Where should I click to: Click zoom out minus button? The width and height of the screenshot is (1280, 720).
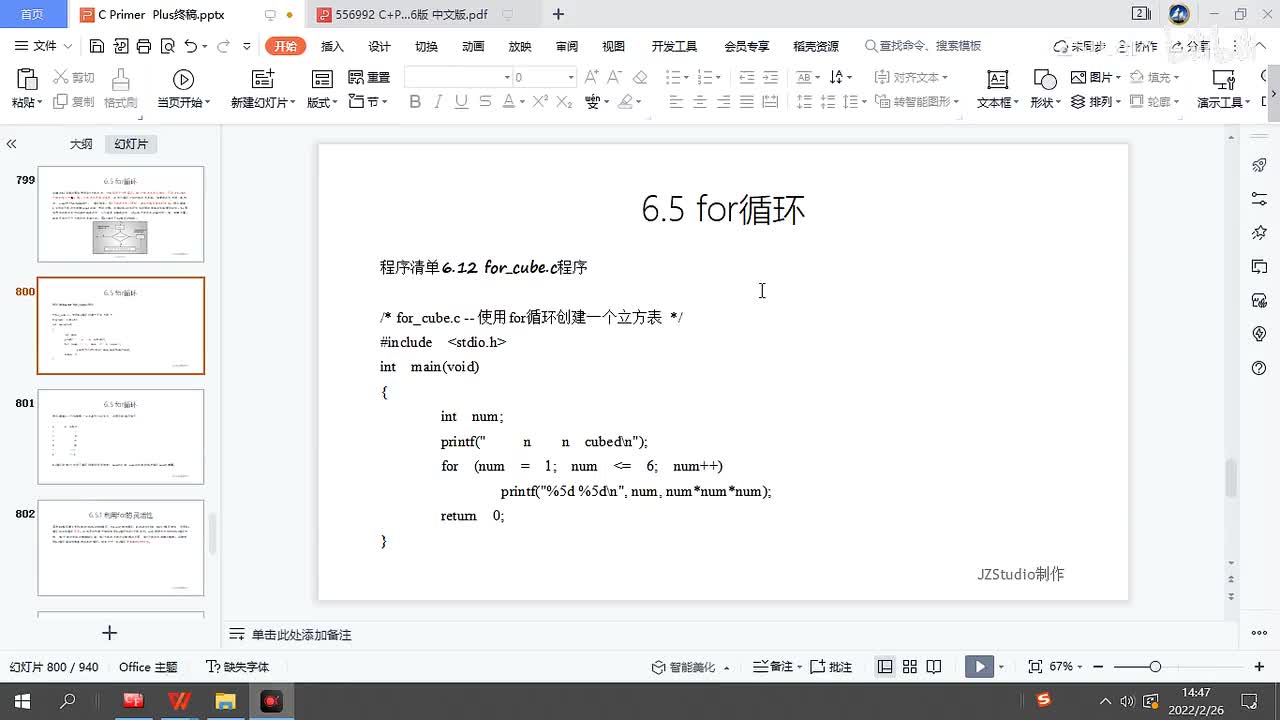click(1099, 667)
